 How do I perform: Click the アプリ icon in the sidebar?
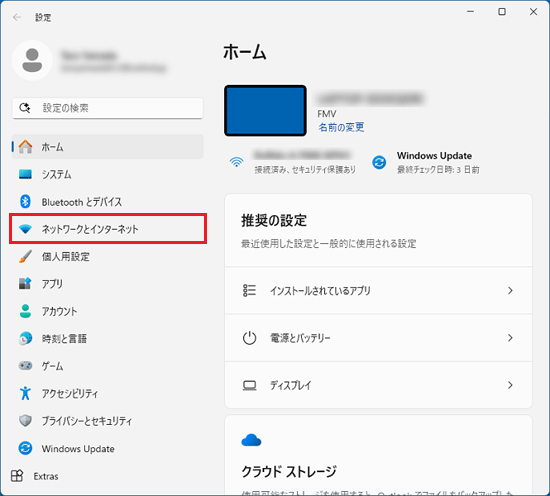pos(25,283)
